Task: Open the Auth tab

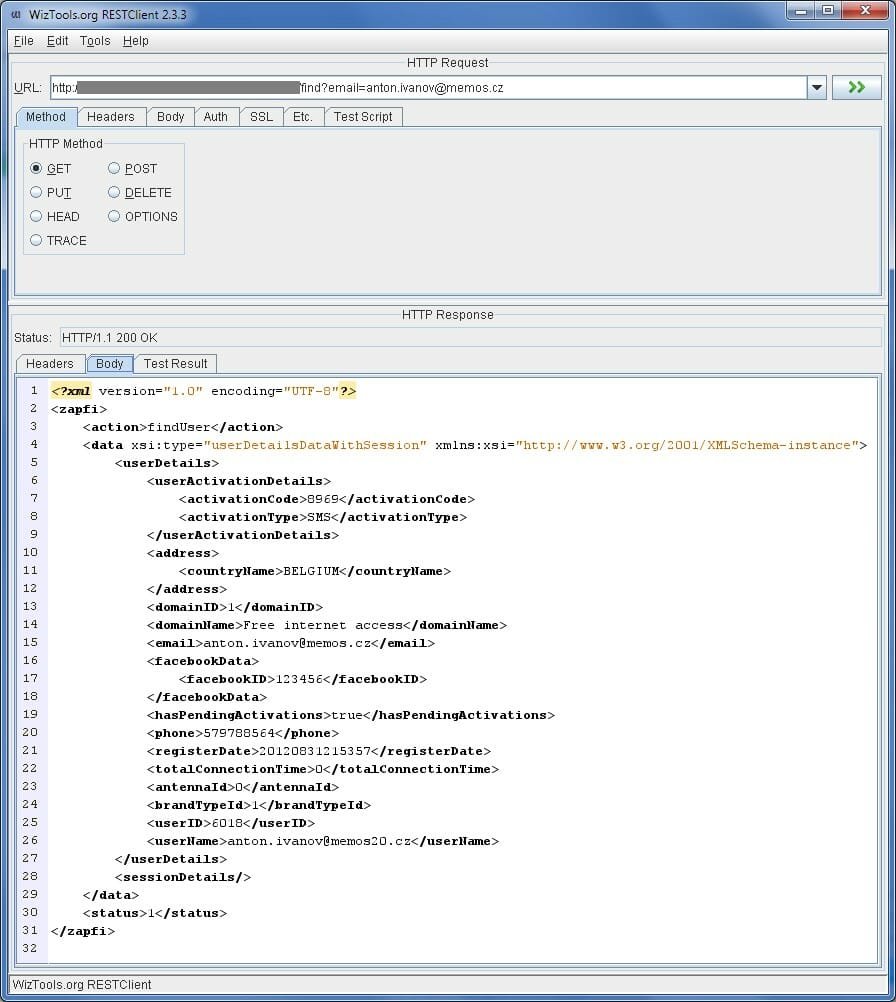Action: click(216, 116)
